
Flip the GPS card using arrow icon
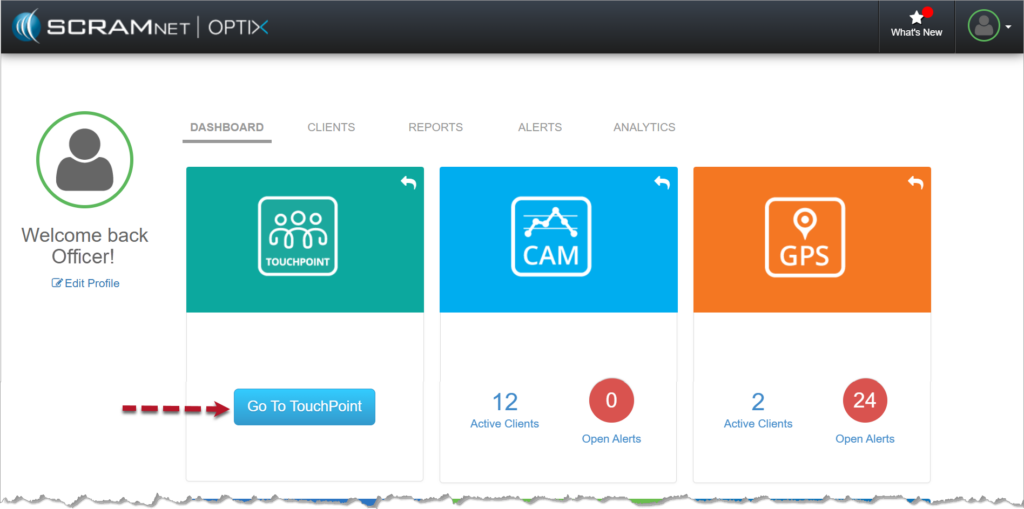pos(915,182)
